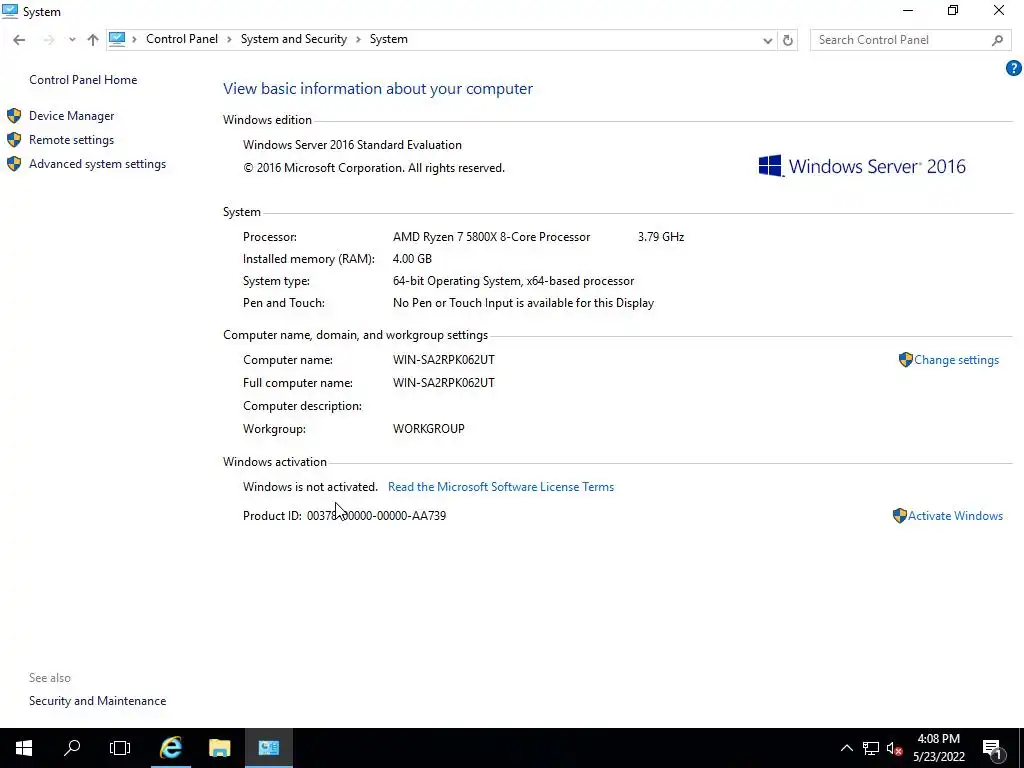
Task: Open the clock showing 4:08 PM
Action: (938, 748)
